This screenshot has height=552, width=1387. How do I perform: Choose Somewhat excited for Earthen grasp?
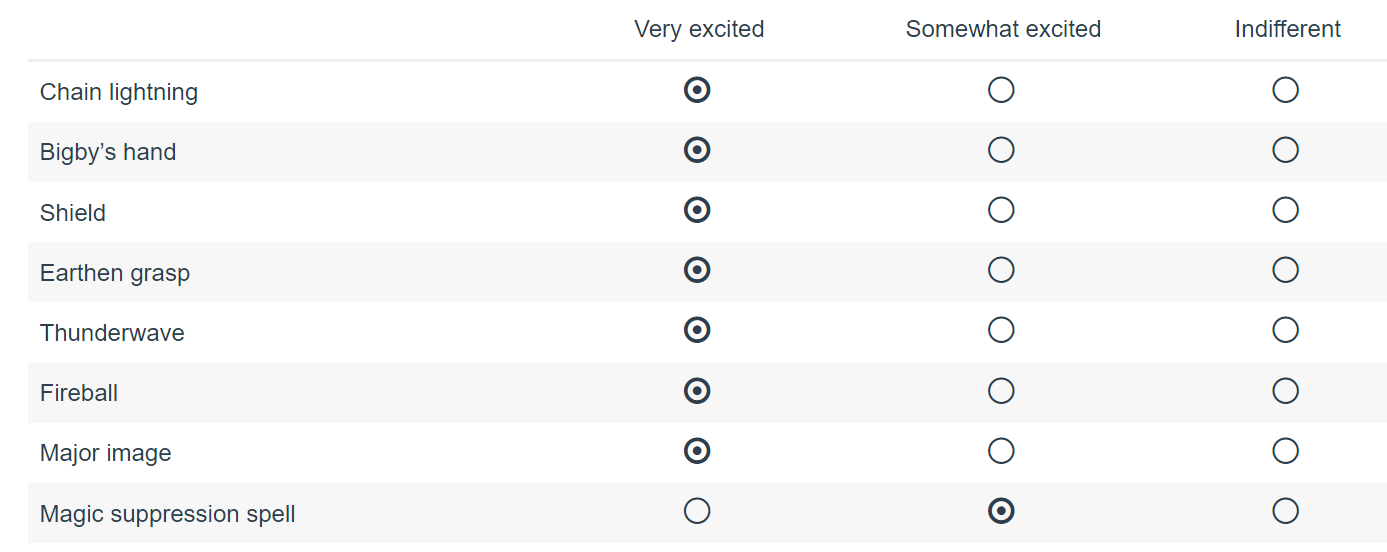[1001, 270]
